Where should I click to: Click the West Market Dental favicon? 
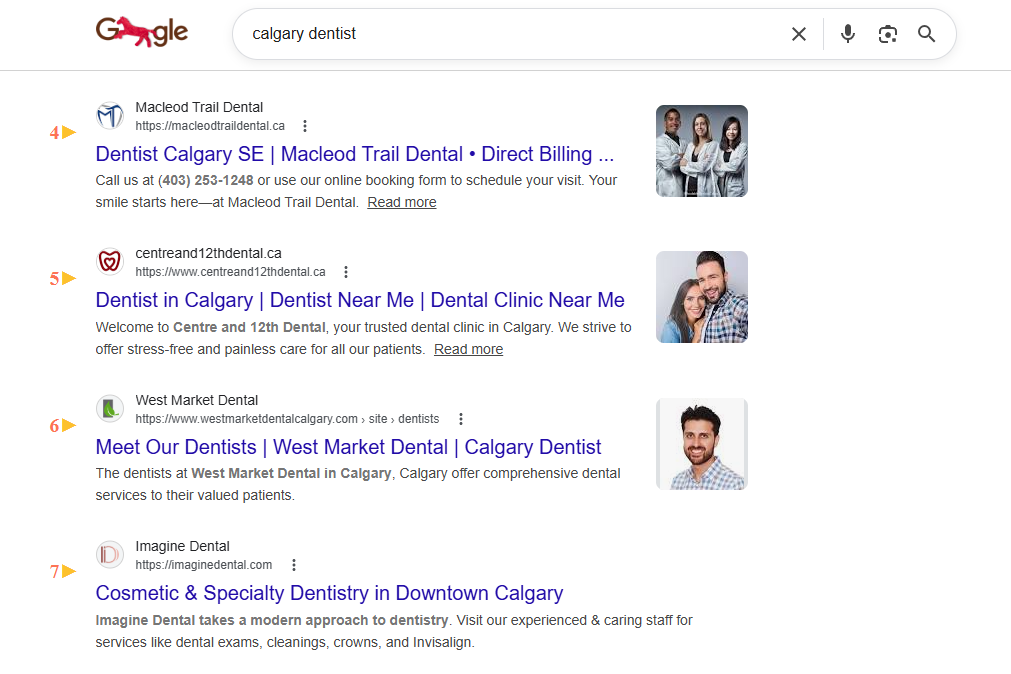(110, 409)
